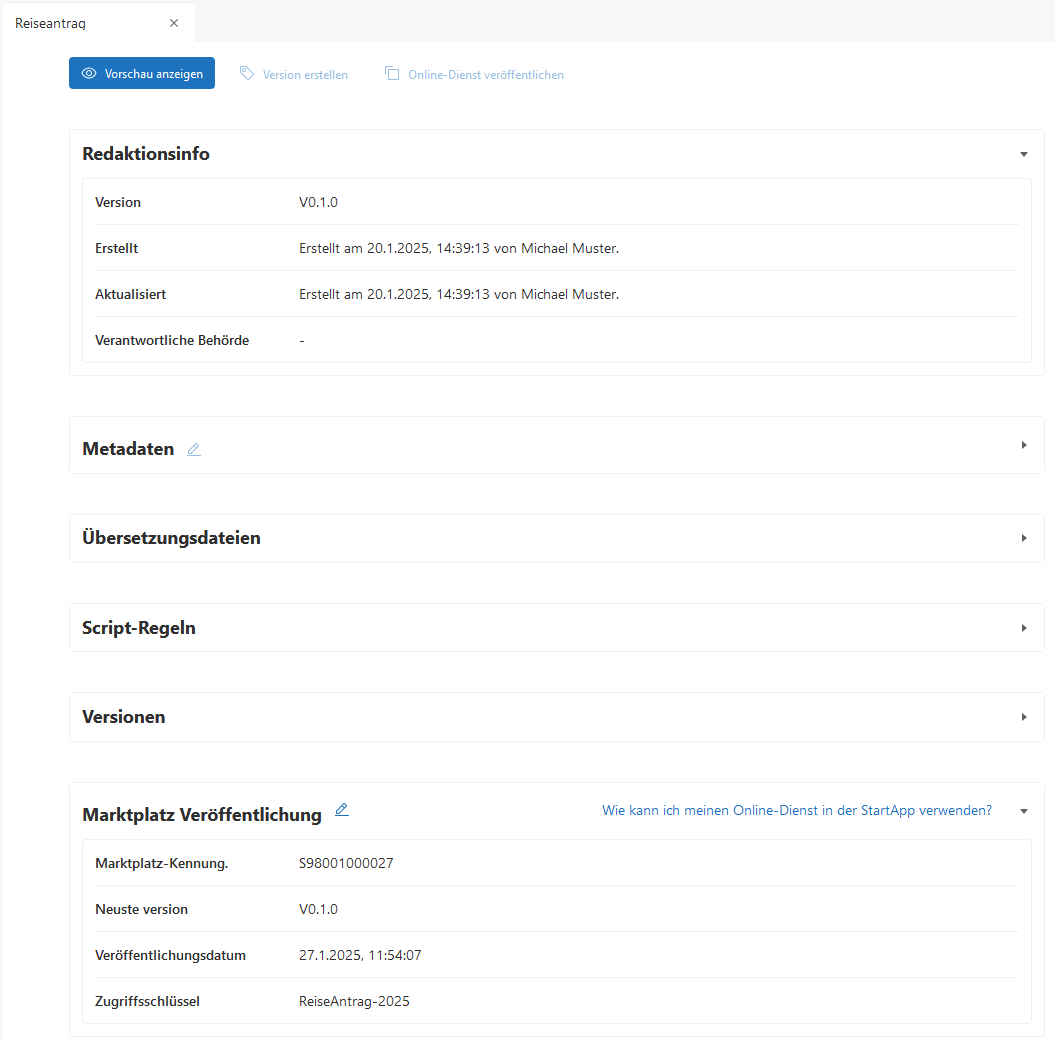Image resolution: width=1054 pixels, height=1041 pixels.
Task: Expand the Script-Regeln section arrow
Action: tap(1023, 628)
